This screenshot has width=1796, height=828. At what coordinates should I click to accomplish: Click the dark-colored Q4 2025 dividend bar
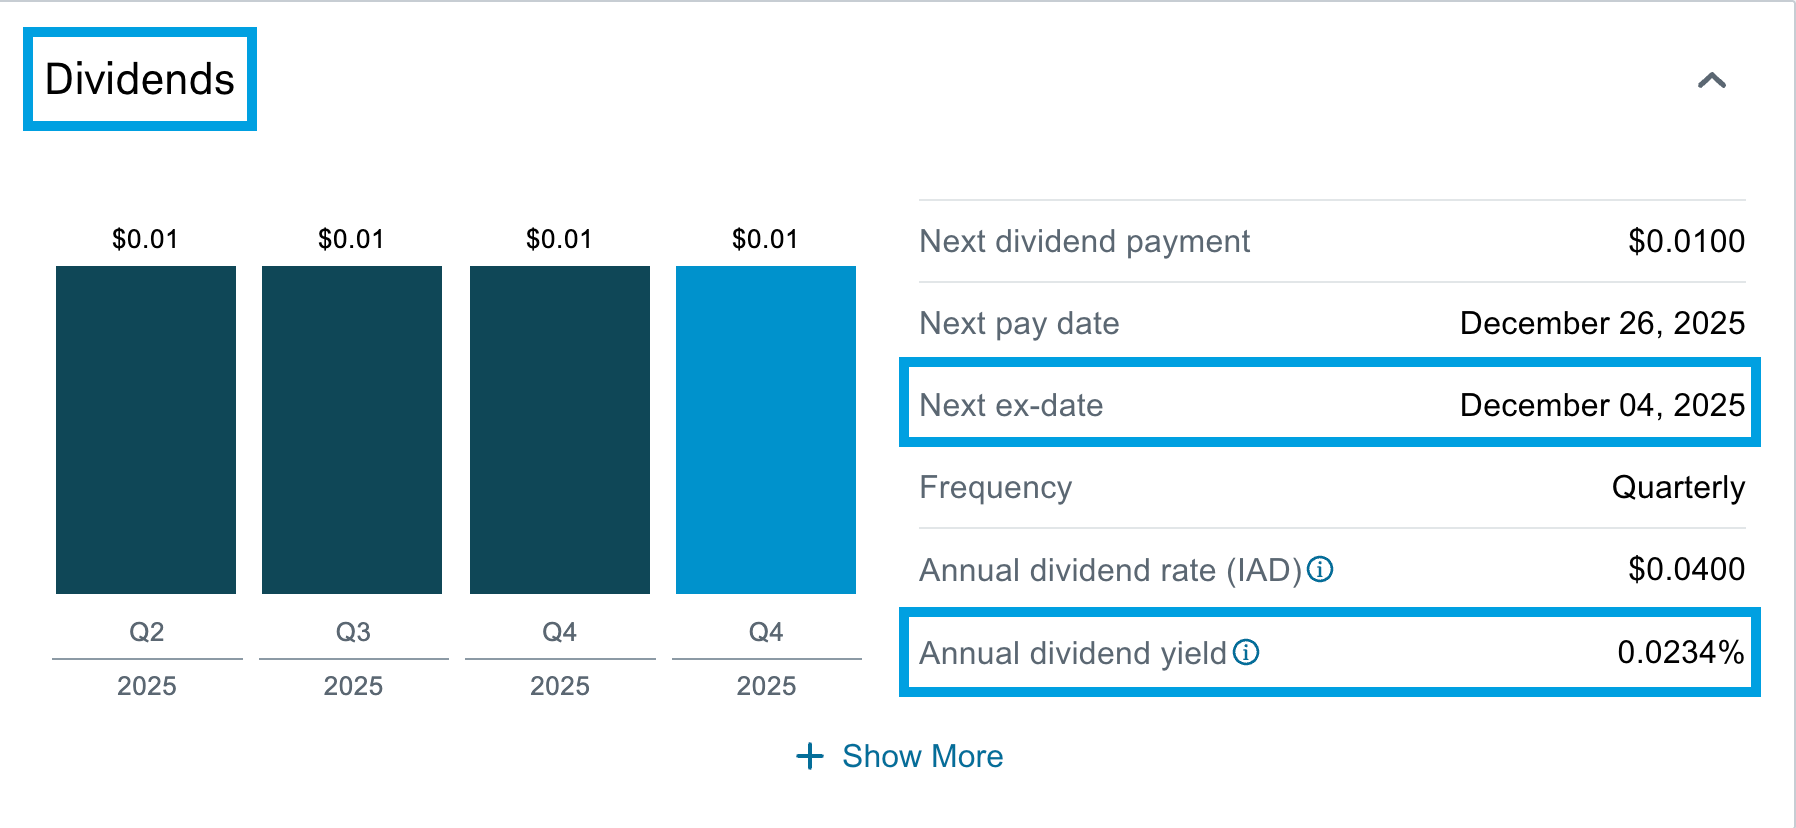[x=560, y=430]
